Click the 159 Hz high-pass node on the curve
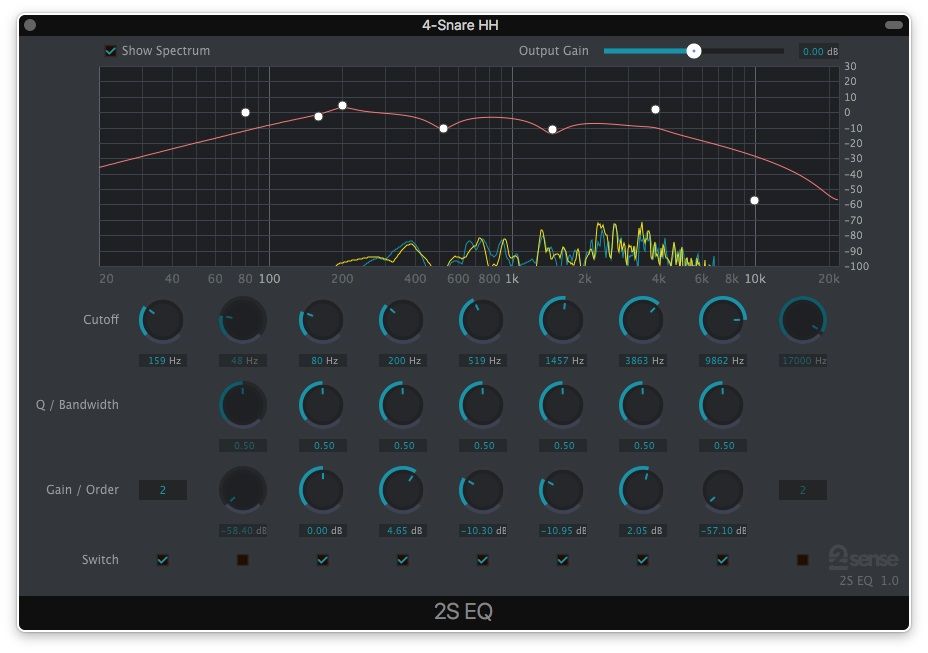Image resolution: width=928 pixels, height=653 pixels. click(x=318, y=117)
